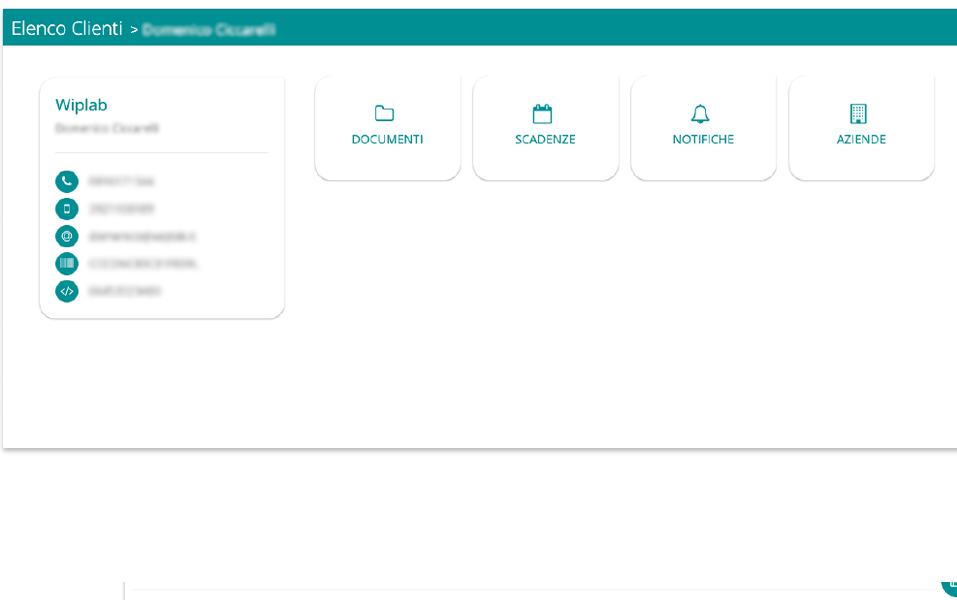Viewport: 957px width, 600px height.
Task: Click the blurred client name under Wiplab
Action: (x=107, y=128)
